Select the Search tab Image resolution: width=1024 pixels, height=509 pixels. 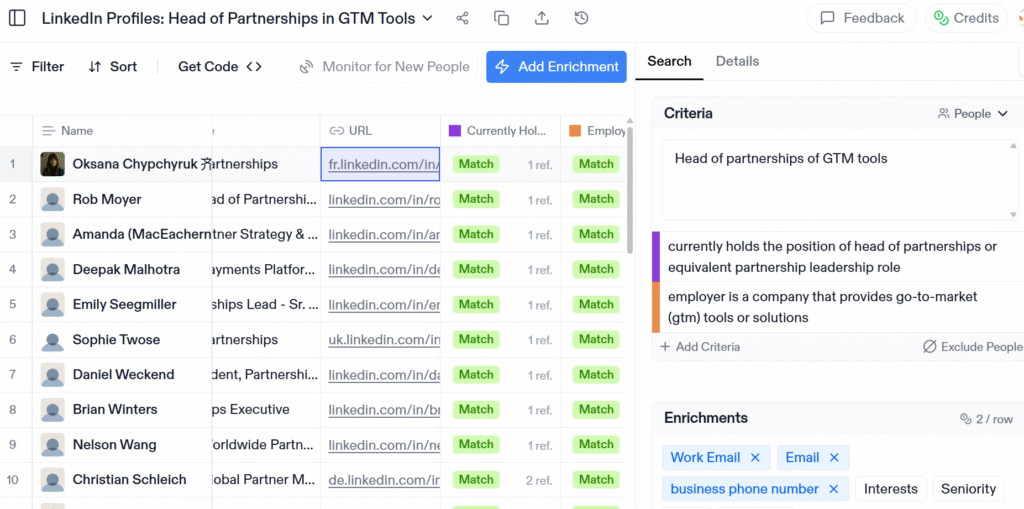[669, 61]
